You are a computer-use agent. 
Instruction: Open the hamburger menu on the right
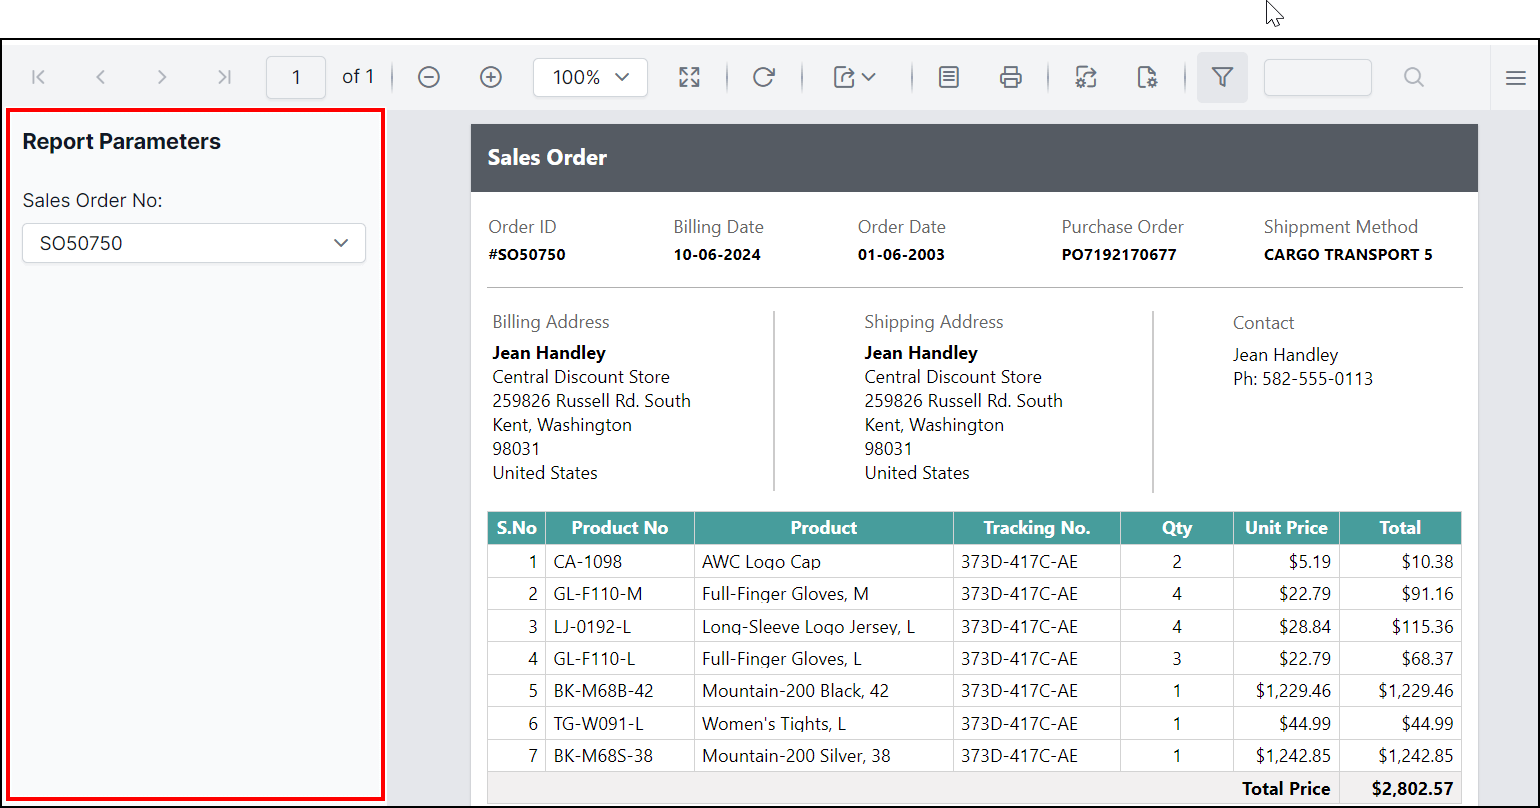[x=1516, y=77]
